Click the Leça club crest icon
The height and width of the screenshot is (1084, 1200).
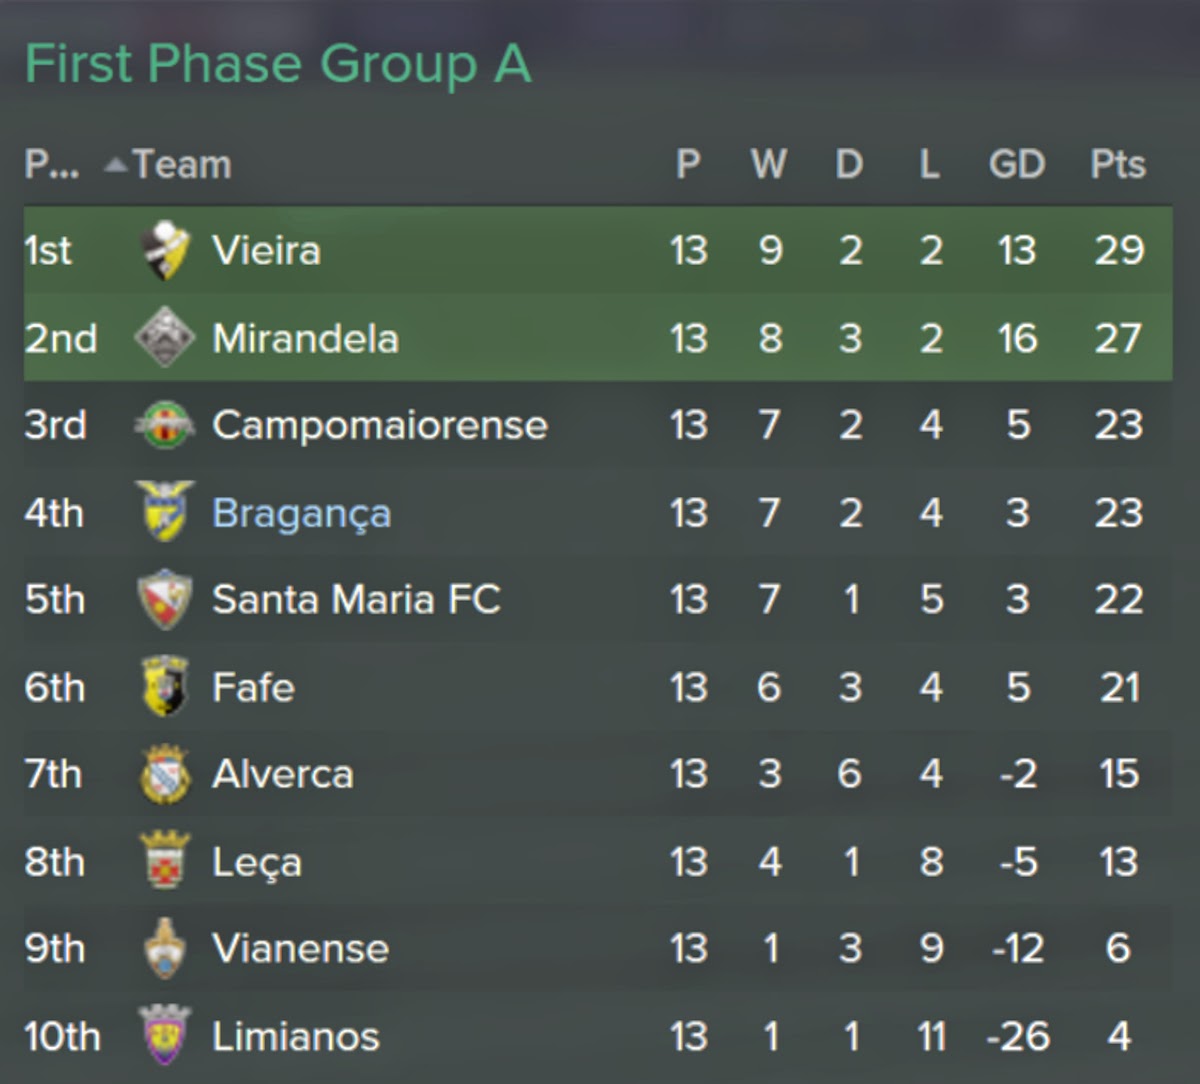165,861
